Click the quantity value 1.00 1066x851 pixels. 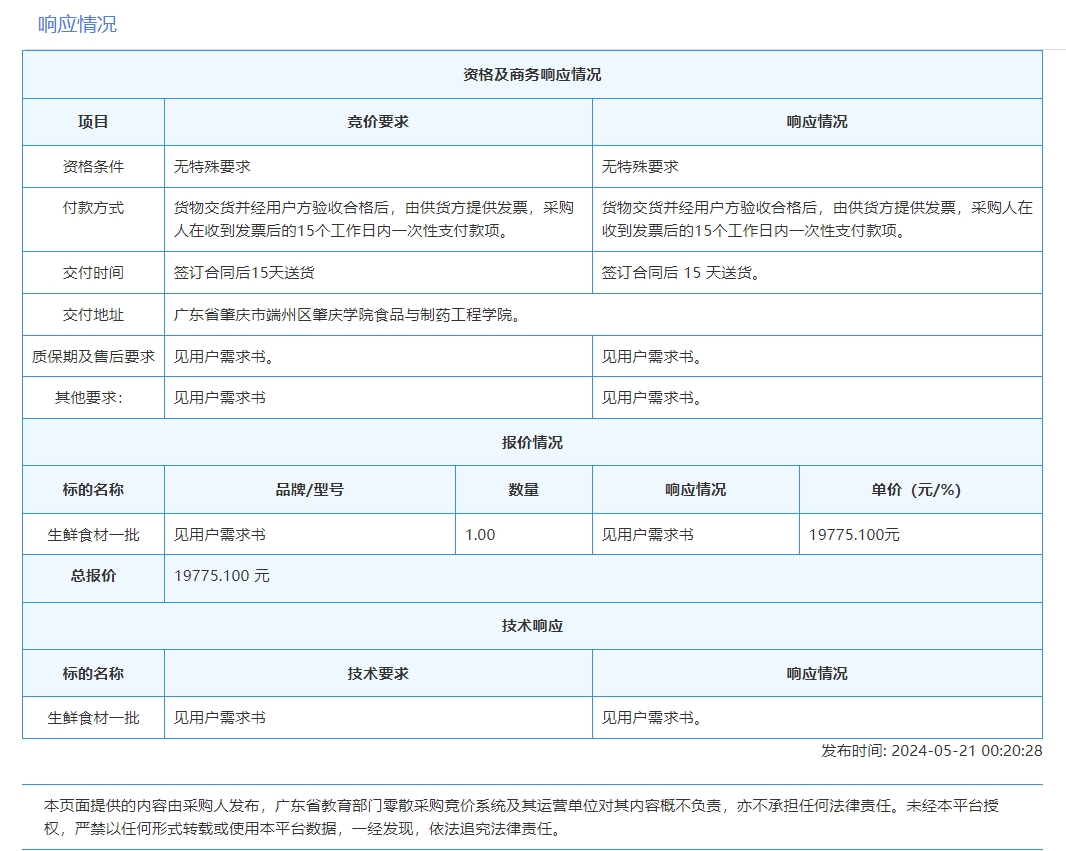(480, 535)
